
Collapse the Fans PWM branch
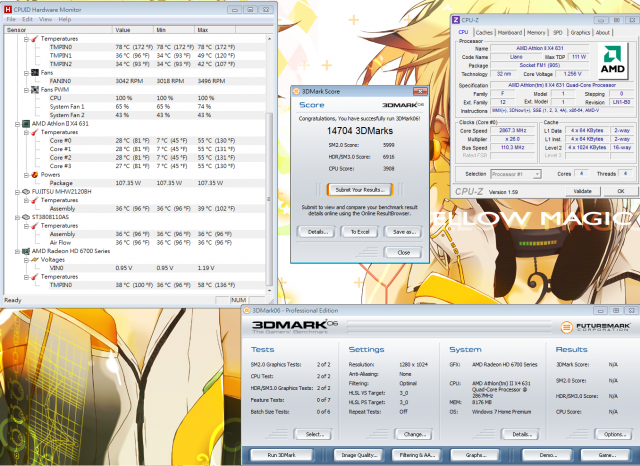click(26, 89)
